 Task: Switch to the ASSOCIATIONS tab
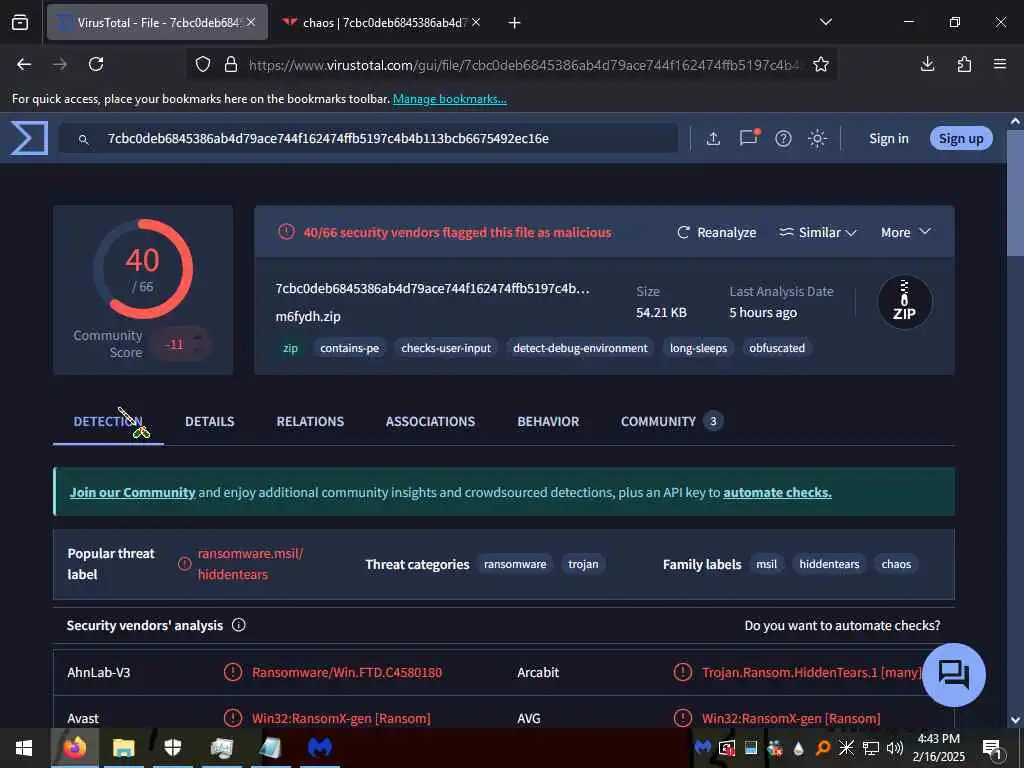[430, 422]
